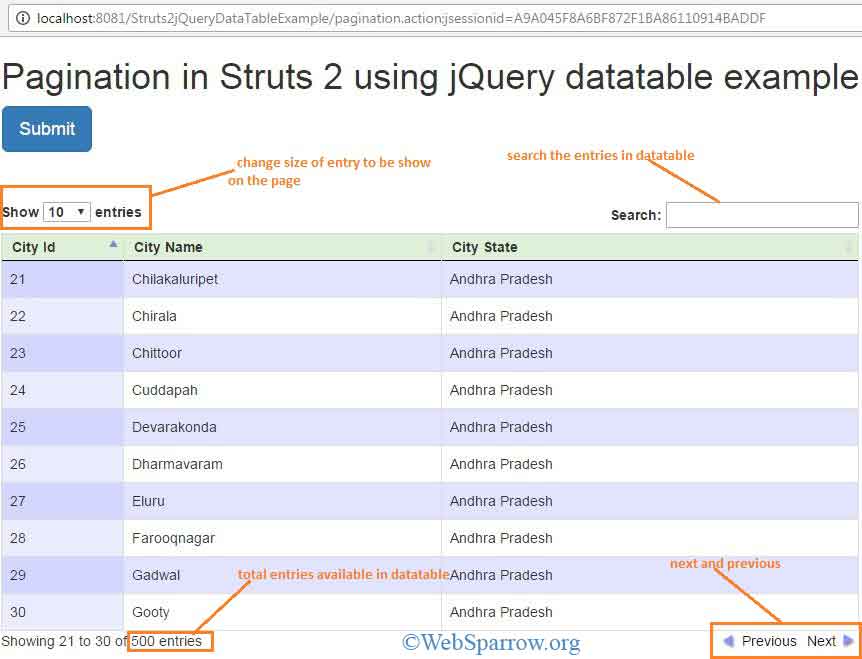Expand the page size selector showing 10
862x659 pixels.
click(65, 211)
